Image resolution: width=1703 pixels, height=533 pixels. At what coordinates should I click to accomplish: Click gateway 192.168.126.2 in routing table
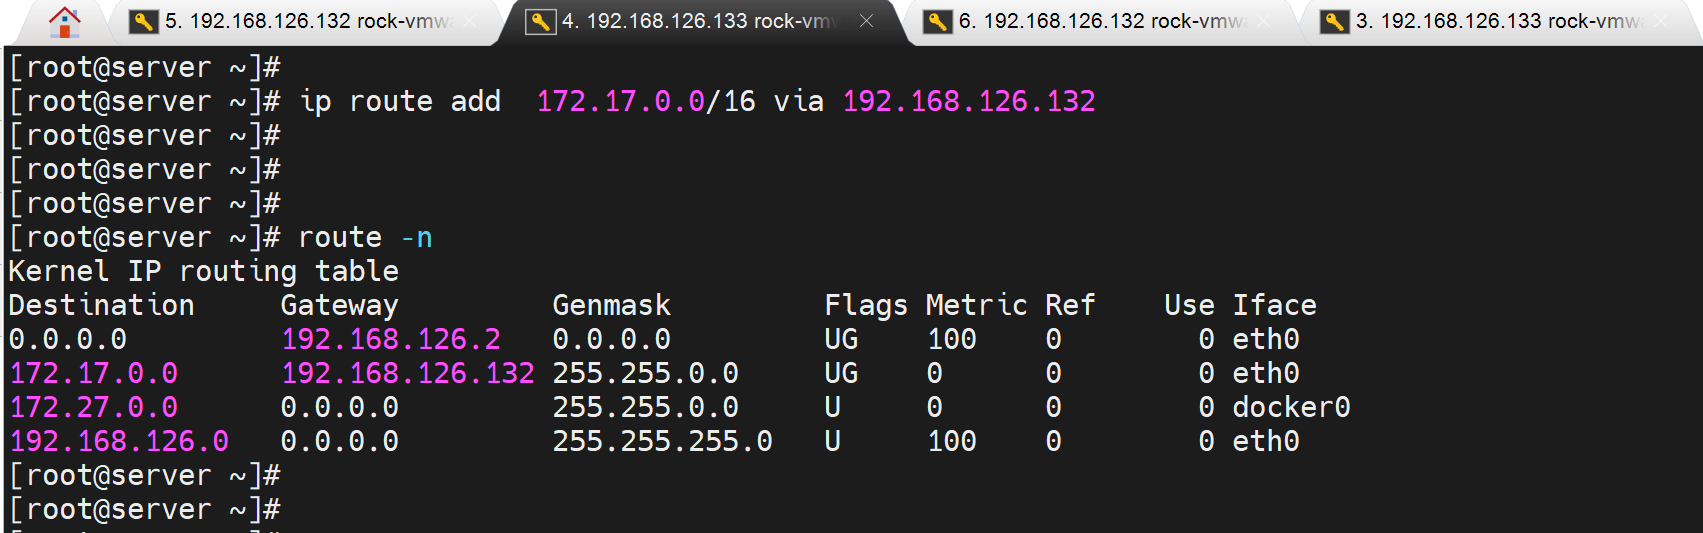[391, 340]
